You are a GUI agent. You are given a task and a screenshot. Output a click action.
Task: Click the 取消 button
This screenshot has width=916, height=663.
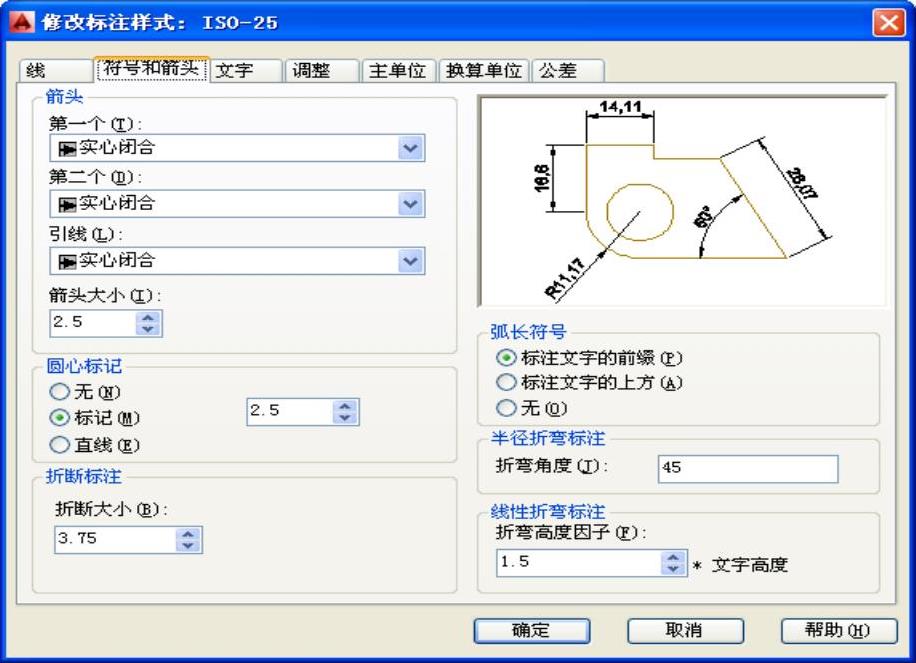tap(685, 631)
